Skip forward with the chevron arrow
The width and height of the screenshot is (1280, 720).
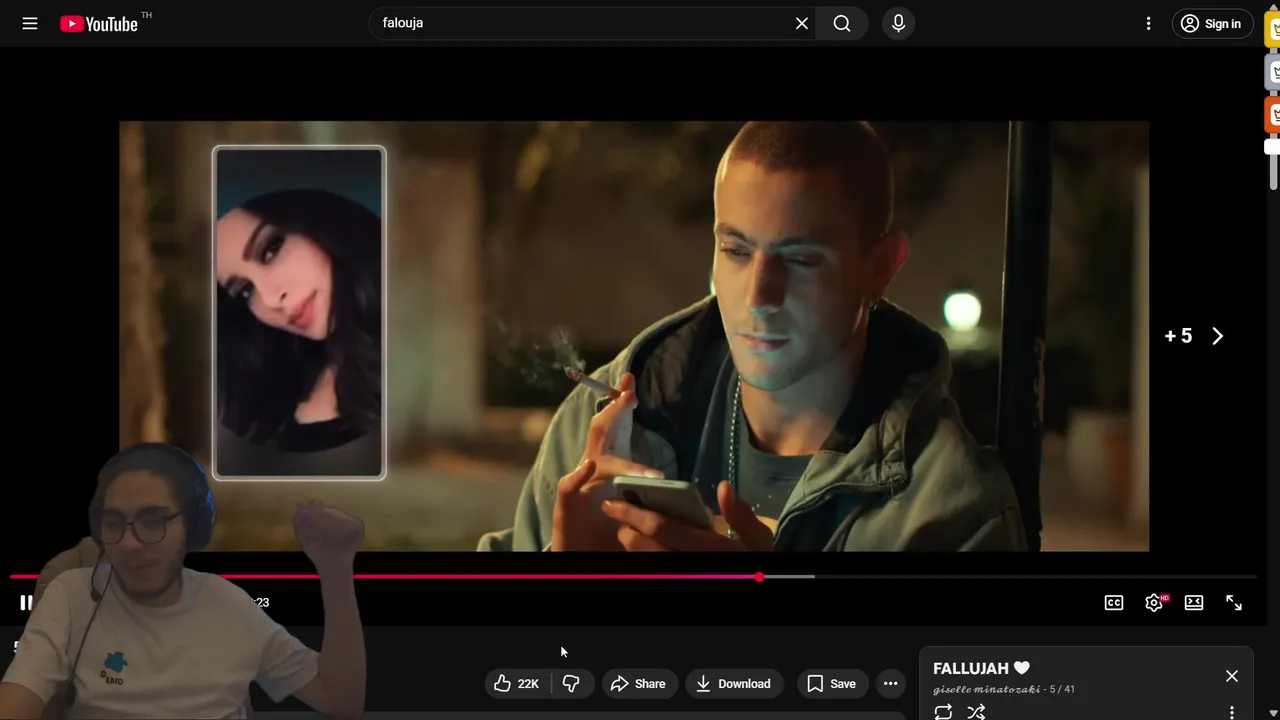pos(1217,336)
